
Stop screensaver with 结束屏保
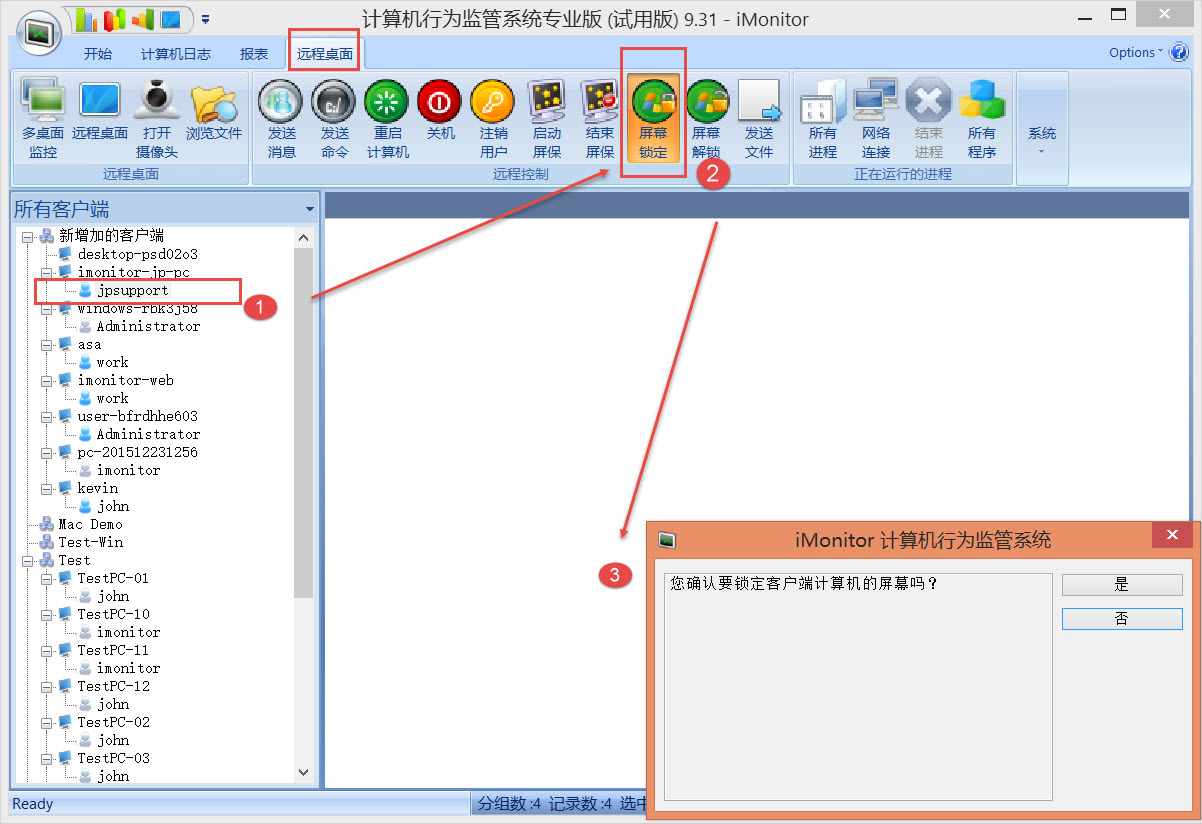600,121
